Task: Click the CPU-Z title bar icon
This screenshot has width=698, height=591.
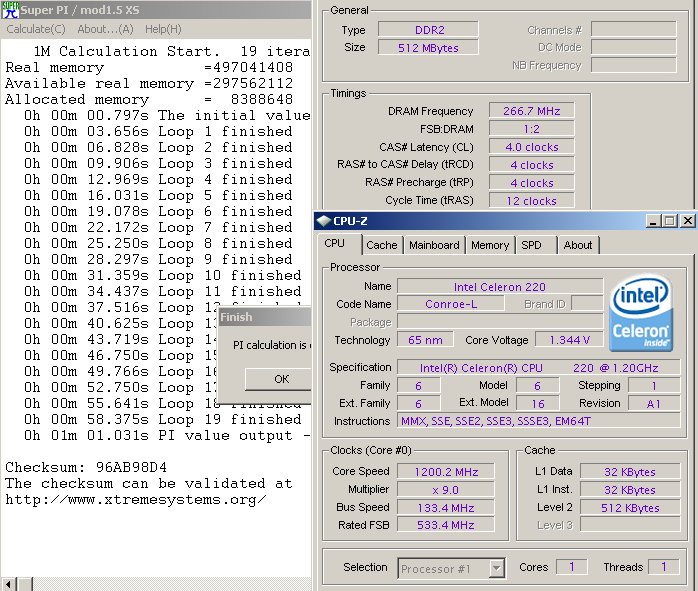Action: [324, 221]
